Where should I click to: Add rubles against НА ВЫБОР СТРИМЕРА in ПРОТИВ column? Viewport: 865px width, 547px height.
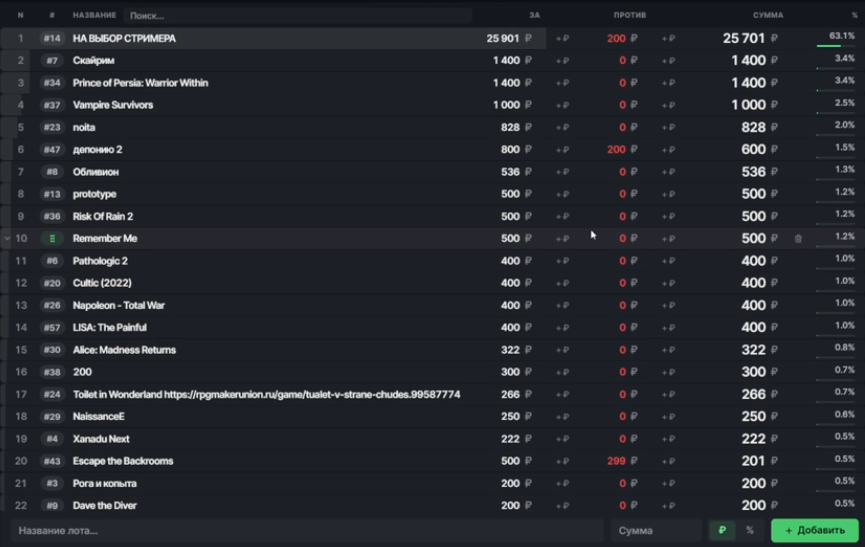(668, 39)
